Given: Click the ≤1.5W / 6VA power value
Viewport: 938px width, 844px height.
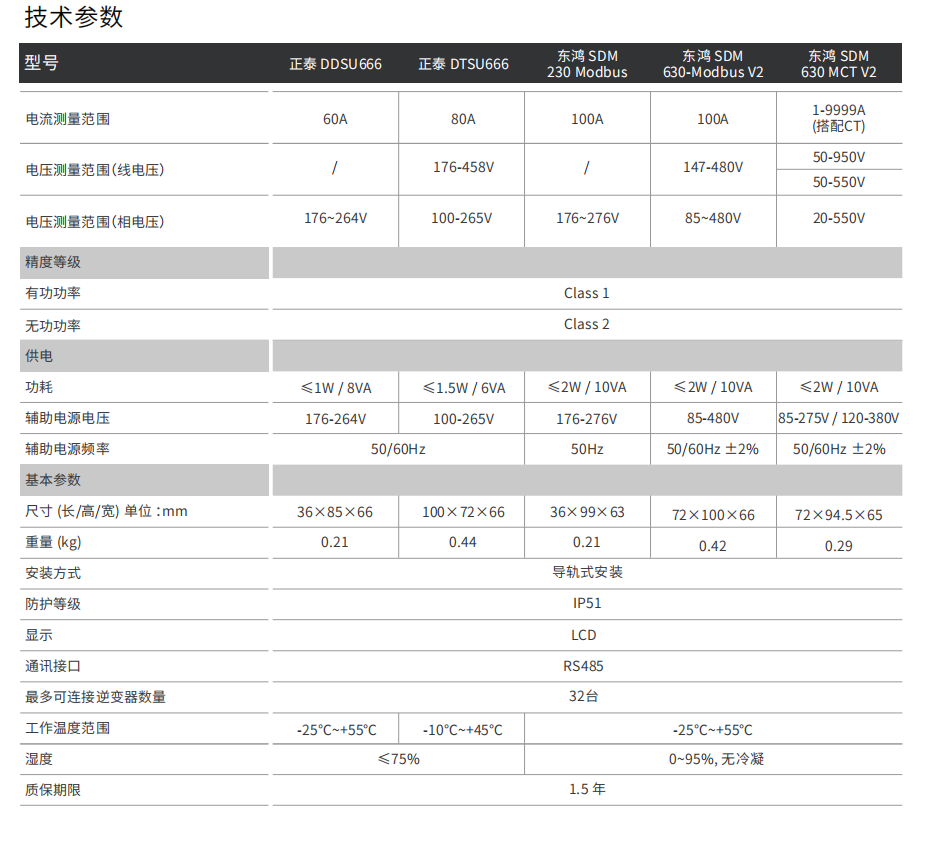Looking at the screenshot, I should point(464,388).
